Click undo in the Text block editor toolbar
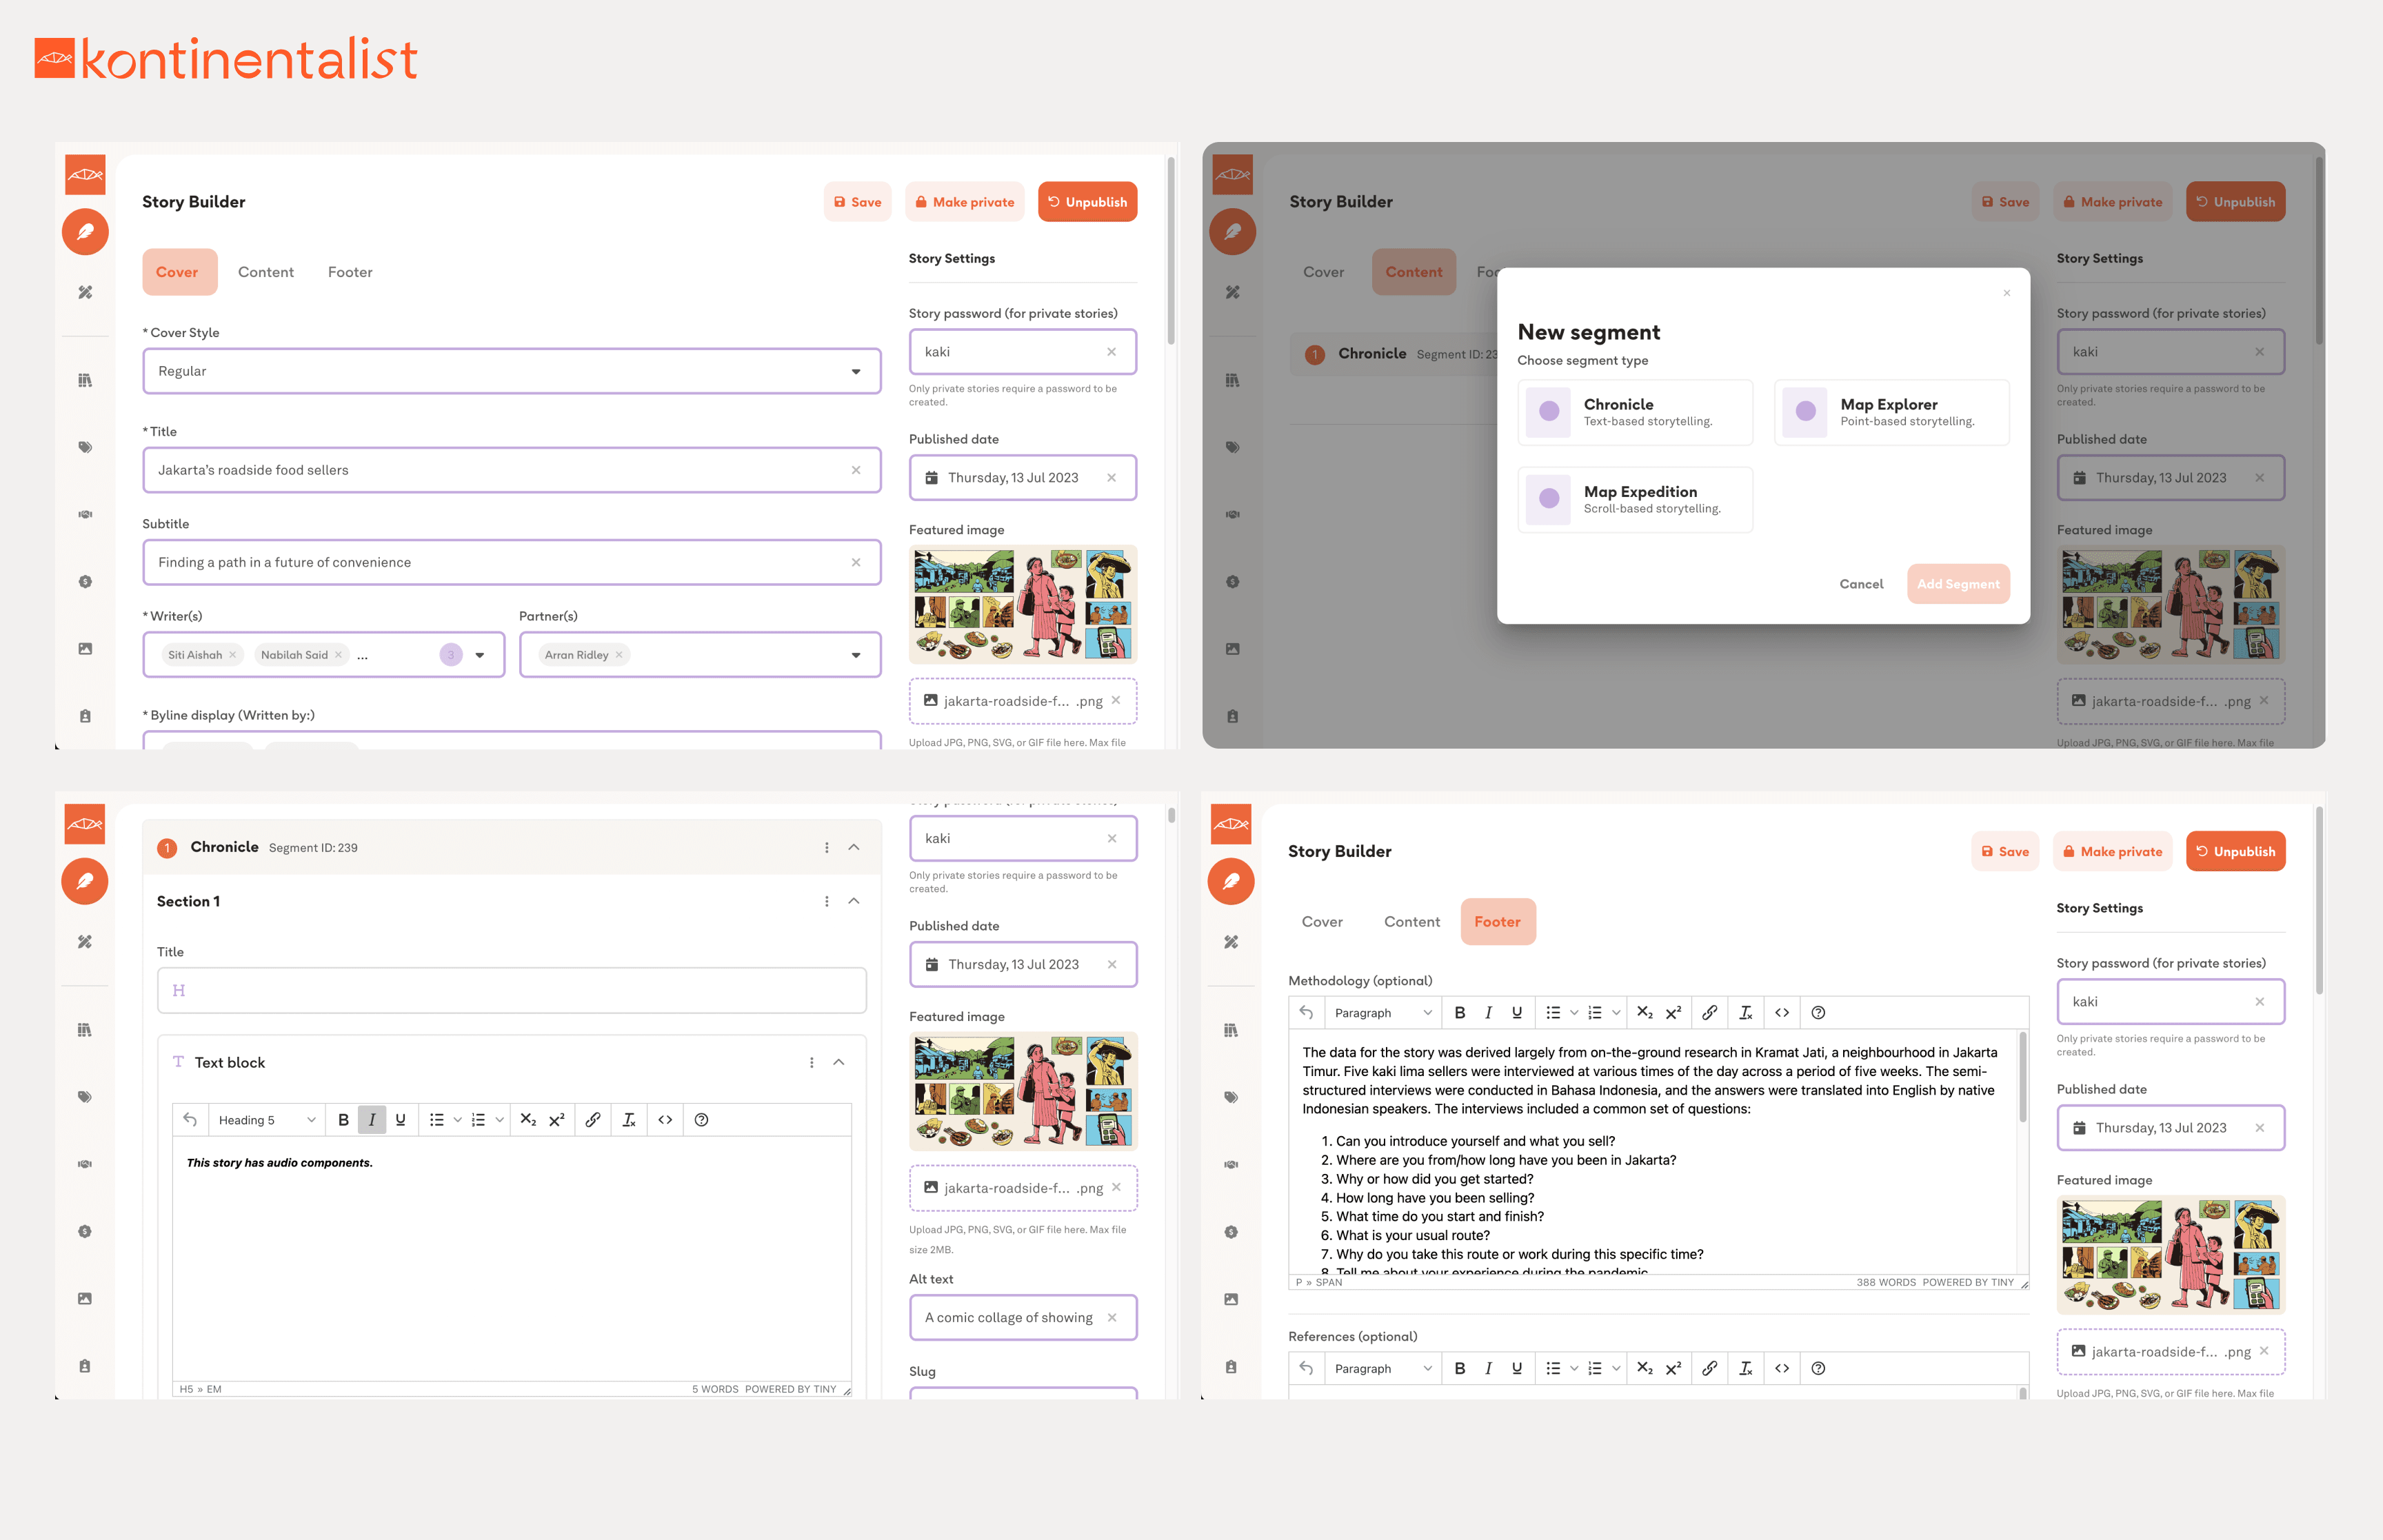The image size is (2383, 1540). pyautogui.click(x=190, y=1120)
